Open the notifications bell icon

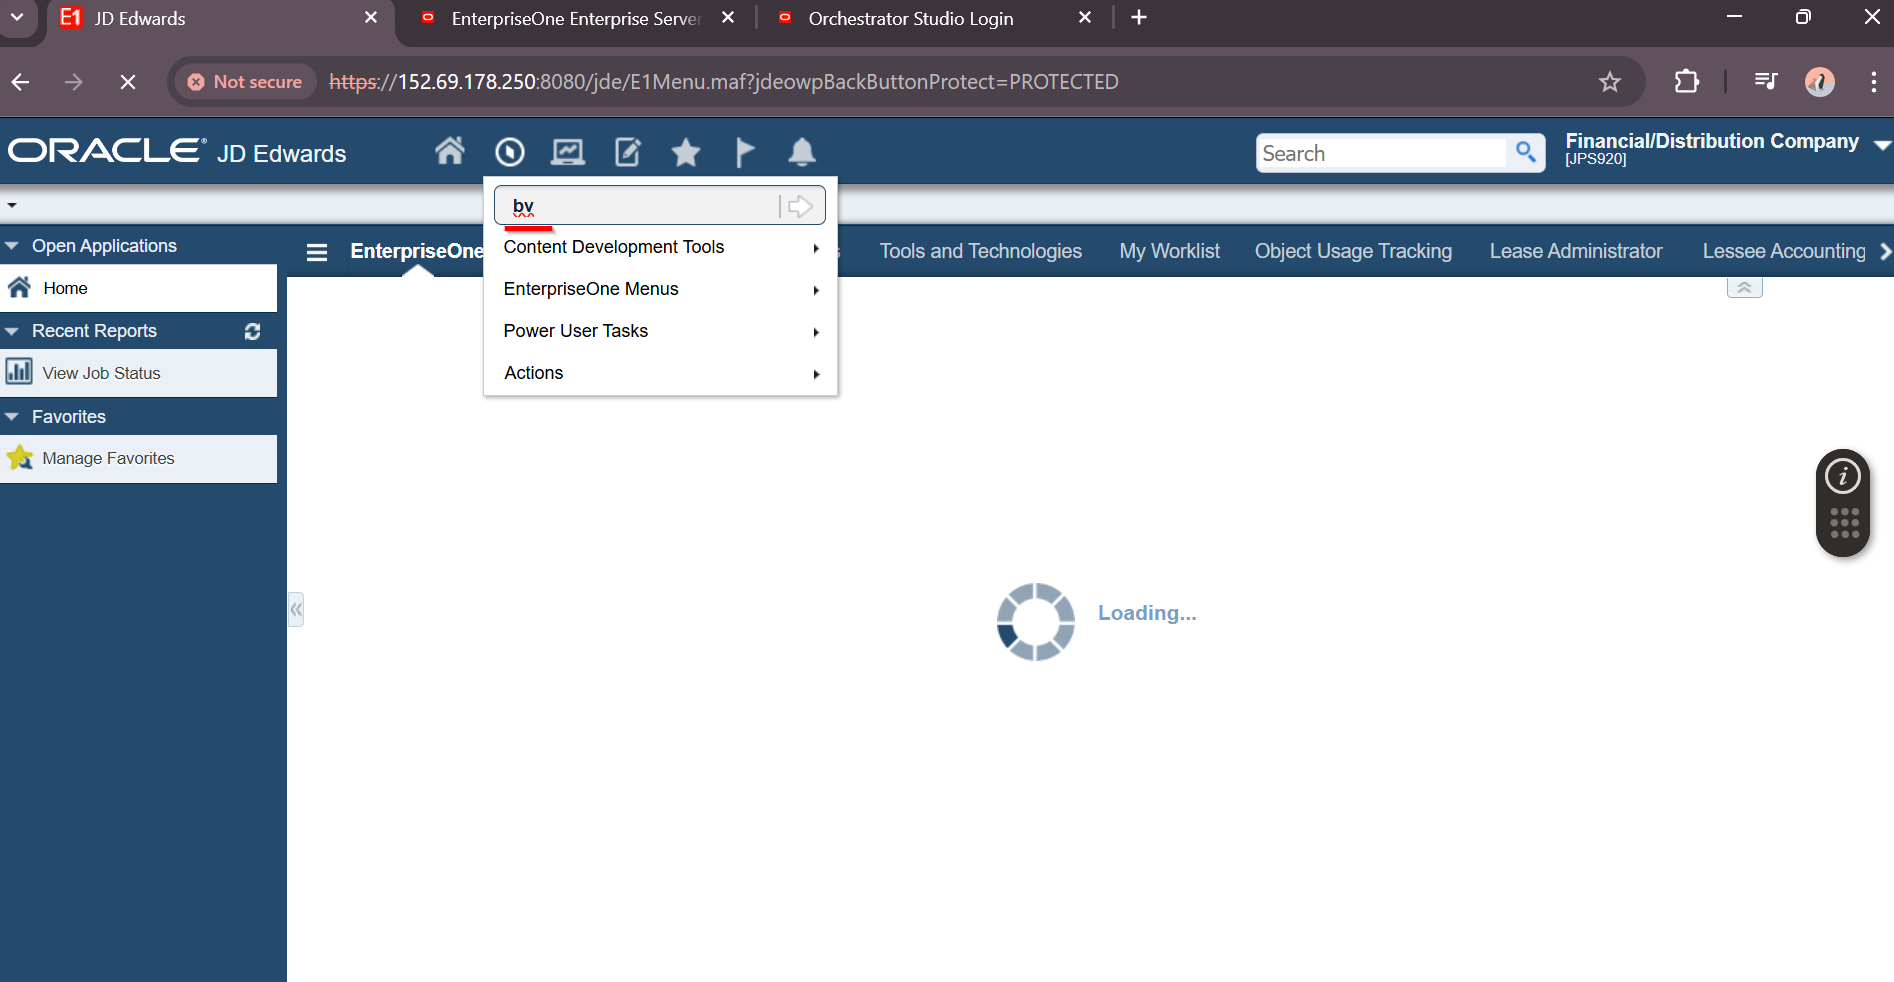pyautogui.click(x=802, y=152)
